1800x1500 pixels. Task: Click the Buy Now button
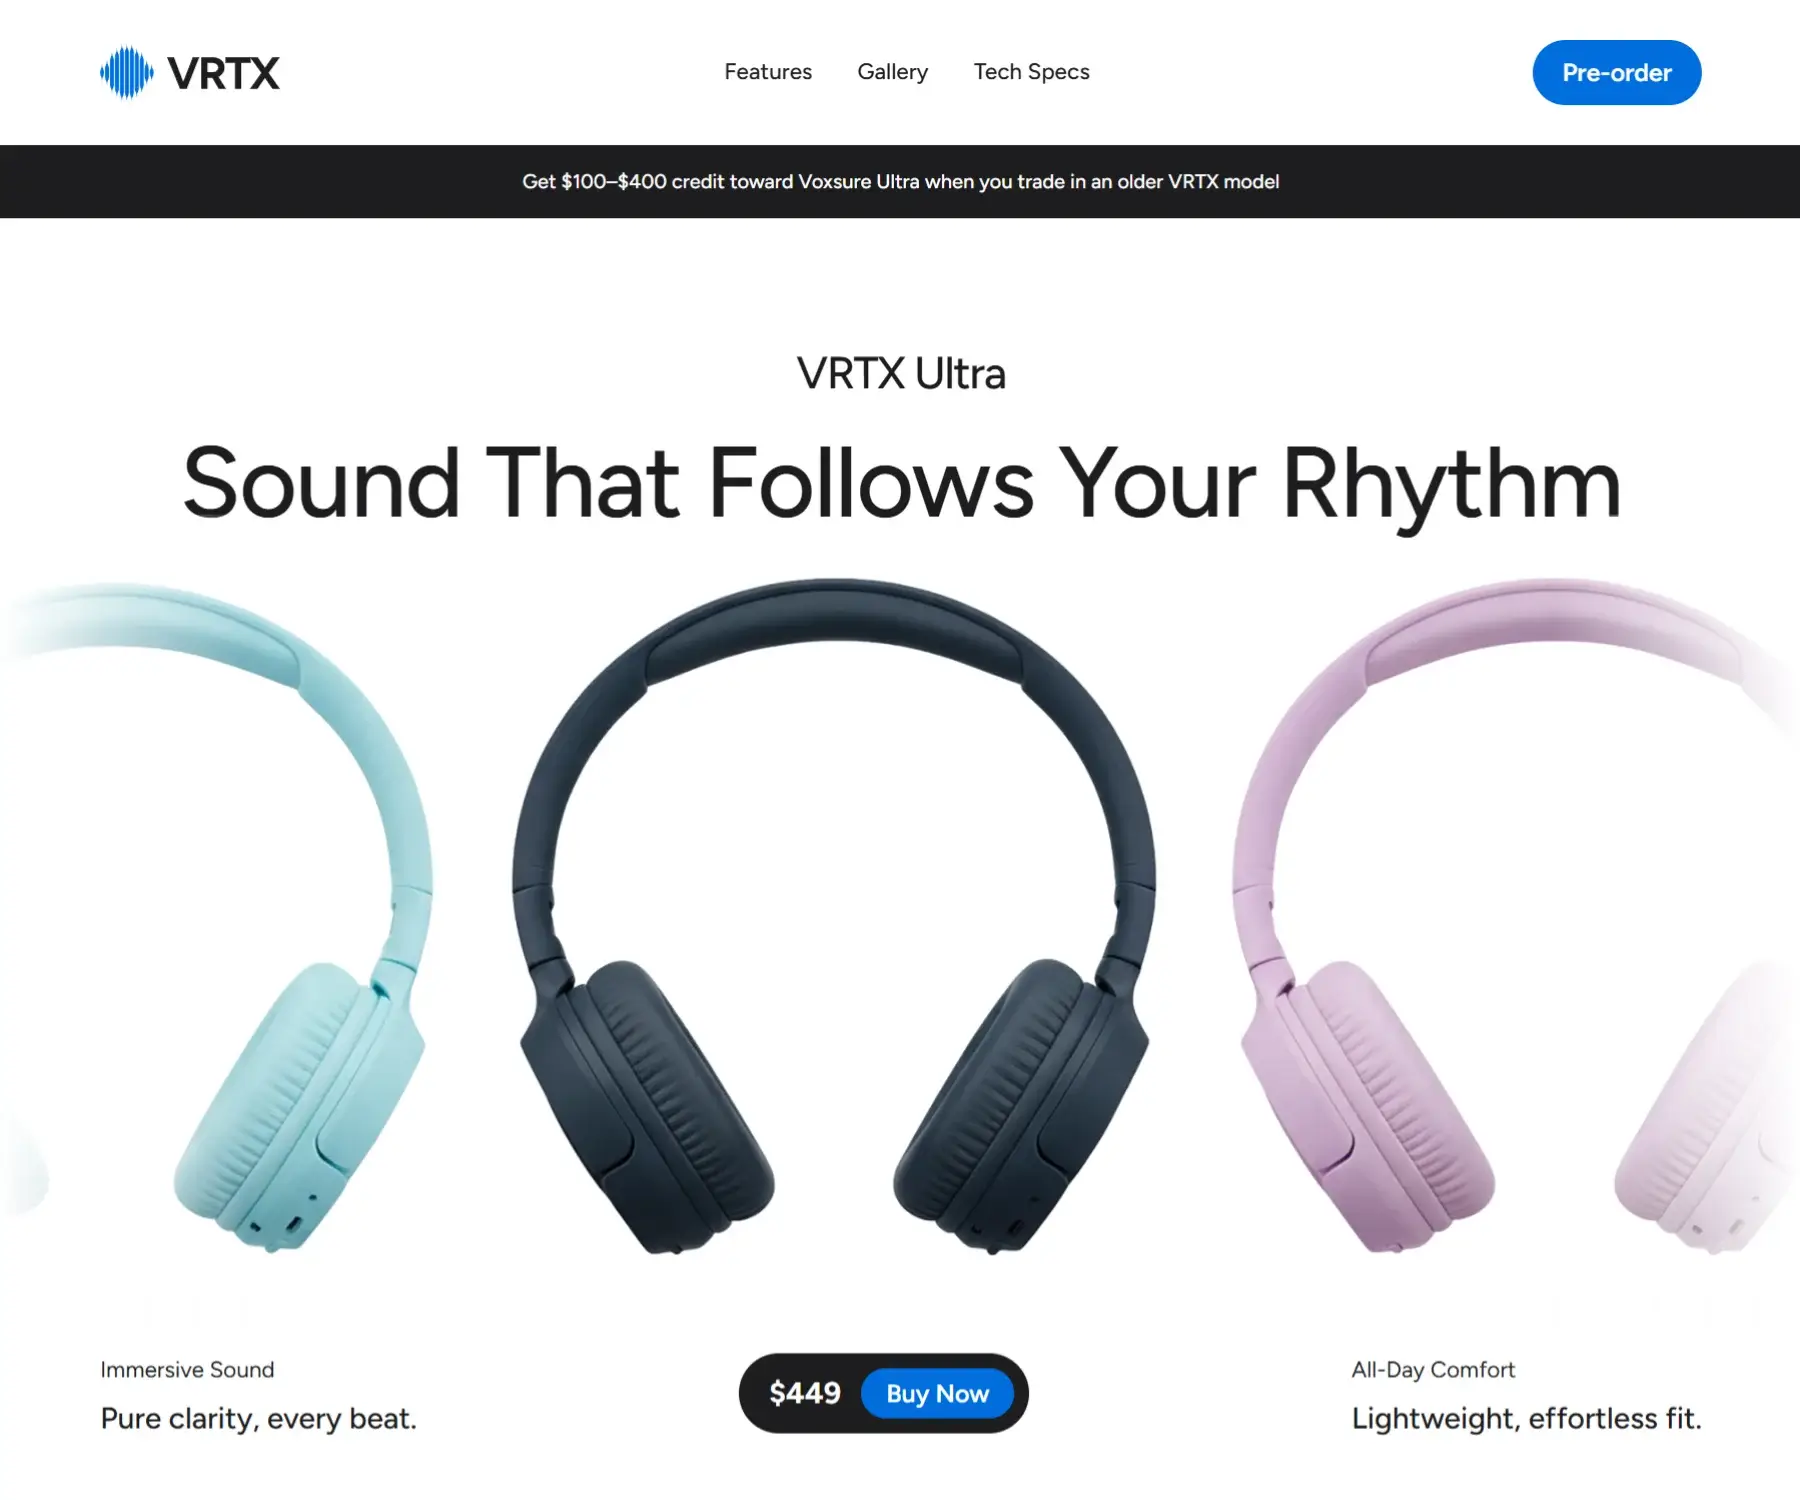937,1393
